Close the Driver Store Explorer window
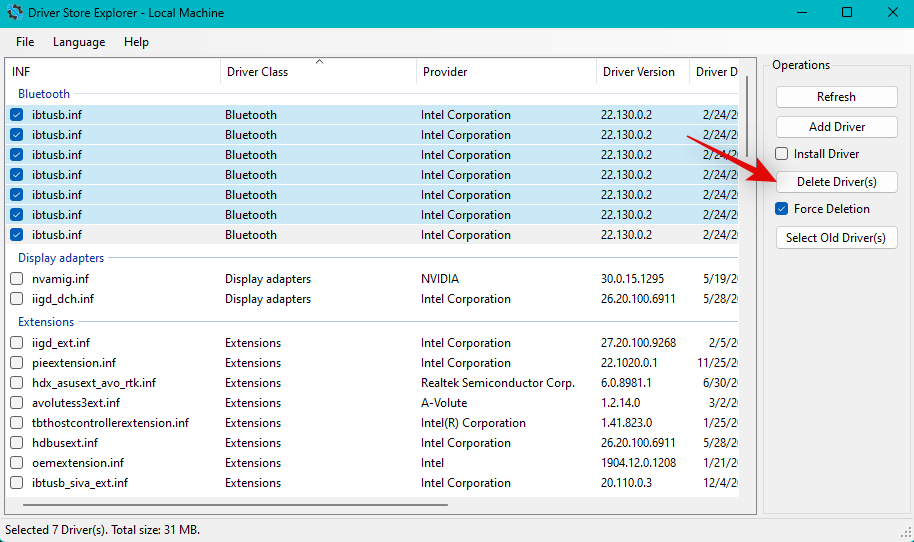This screenshot has height=542, width=914. click(892, 12)
